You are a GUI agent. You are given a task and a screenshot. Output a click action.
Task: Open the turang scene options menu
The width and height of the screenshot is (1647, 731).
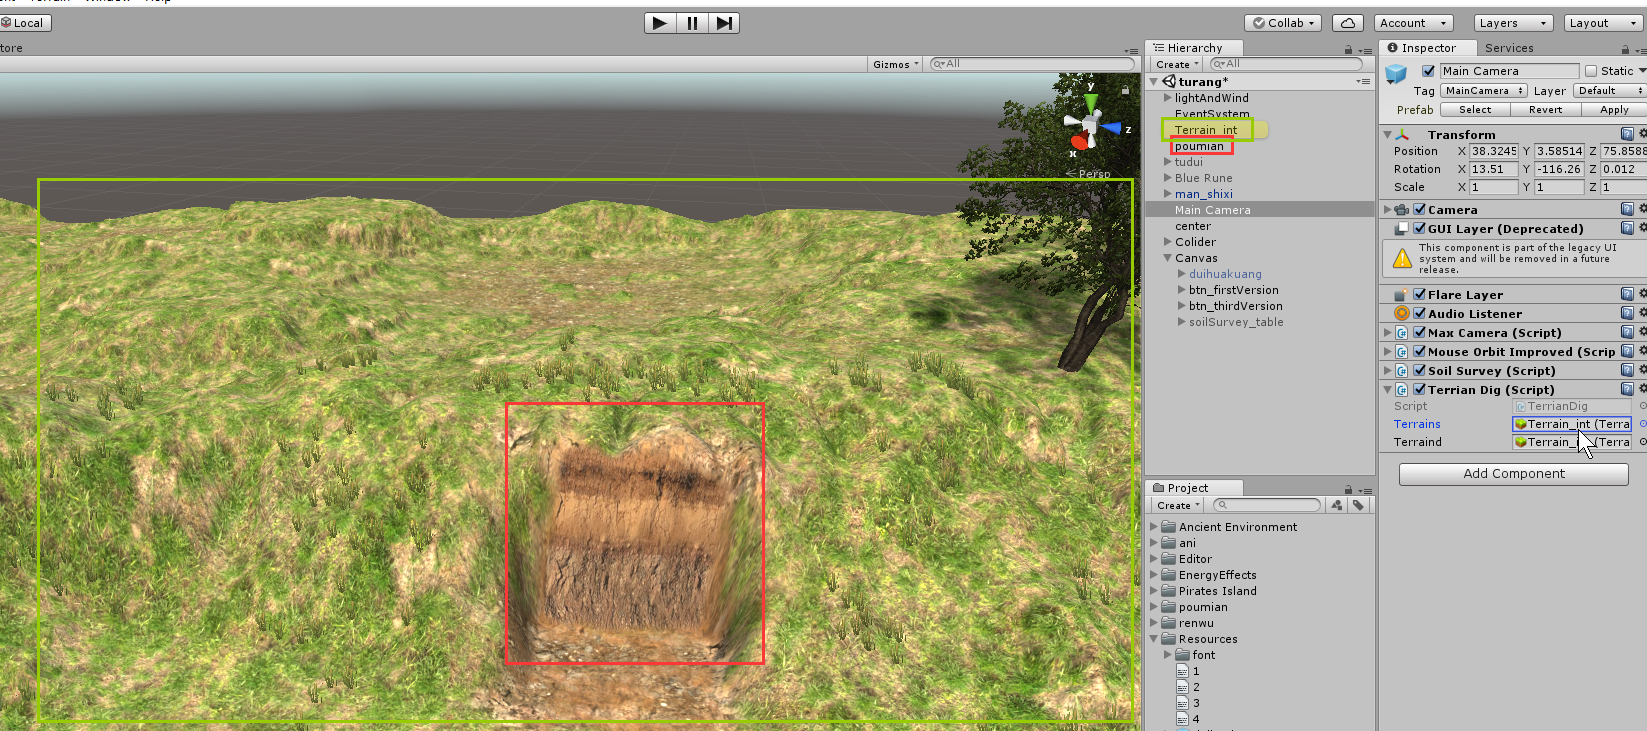1363,81
